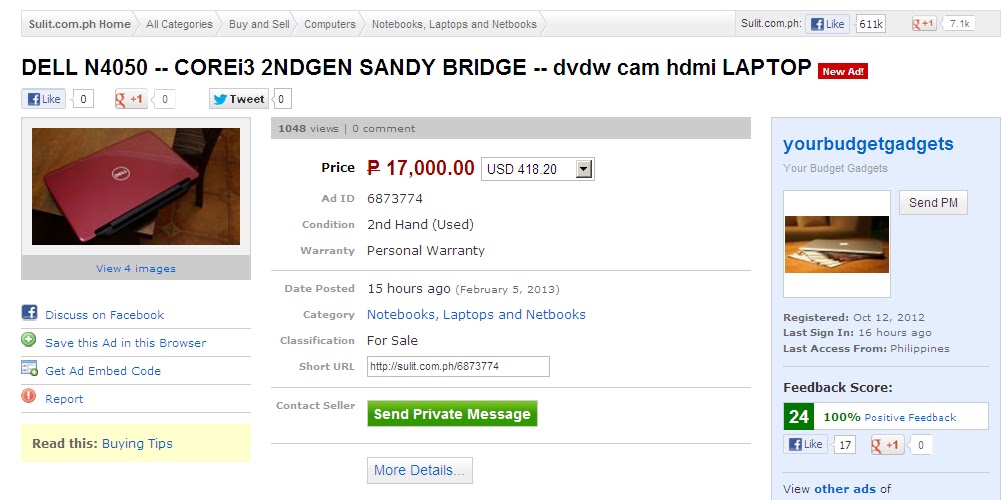Click the Tweet button with bird icon
The height and width of the screenshot is (500, 1002).
[x=238, y=99]
